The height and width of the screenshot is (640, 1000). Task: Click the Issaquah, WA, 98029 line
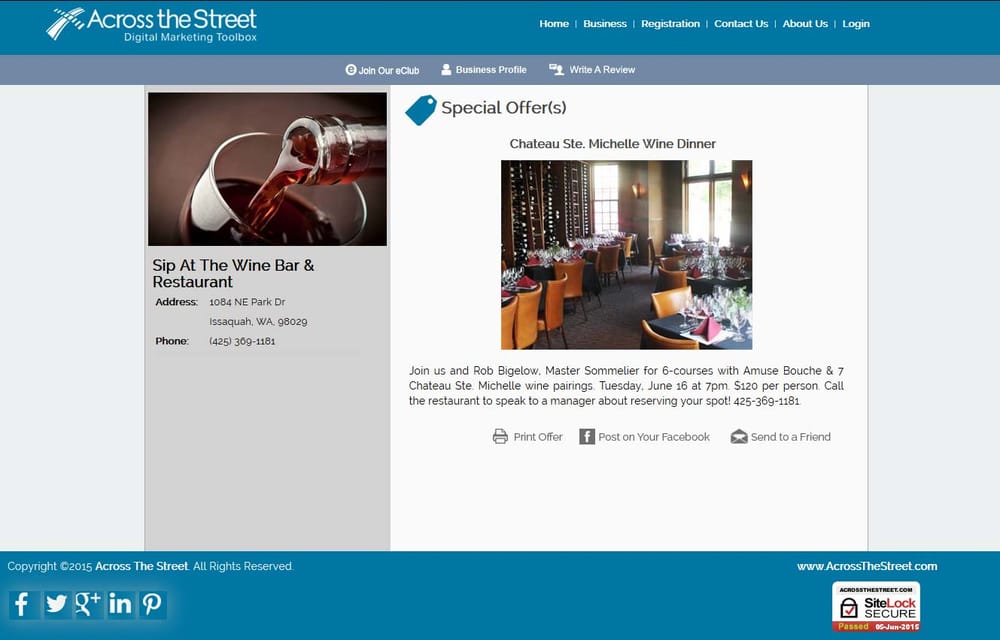(258, 321)
